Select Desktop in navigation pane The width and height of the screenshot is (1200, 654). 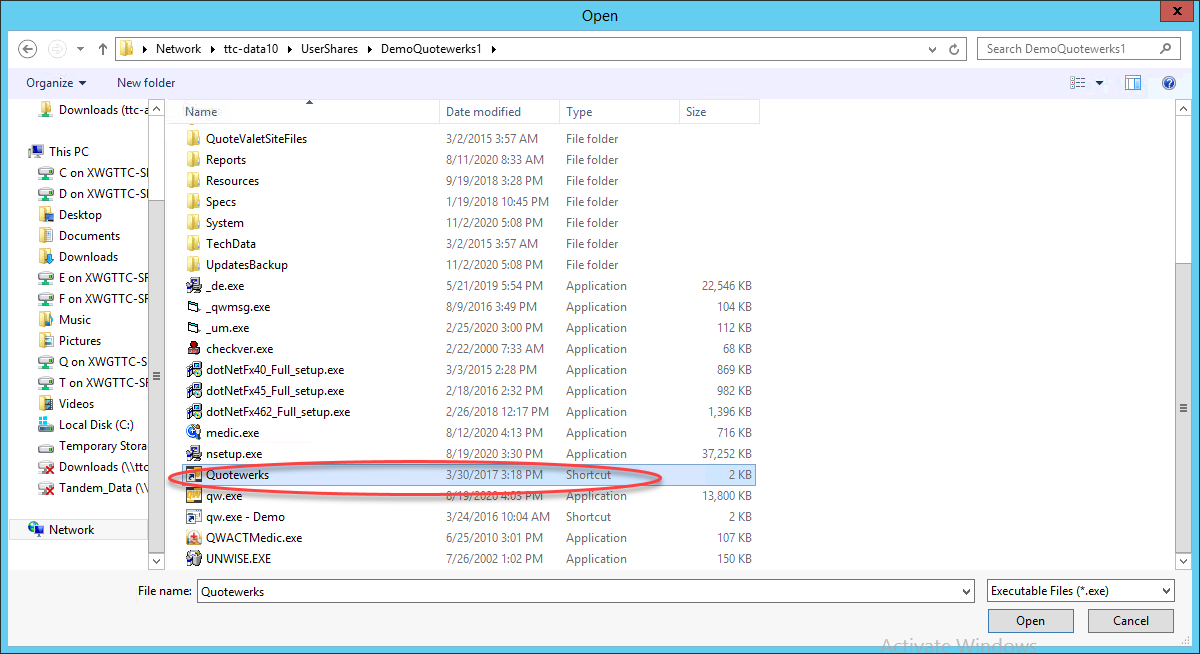(x=80, y=215)
